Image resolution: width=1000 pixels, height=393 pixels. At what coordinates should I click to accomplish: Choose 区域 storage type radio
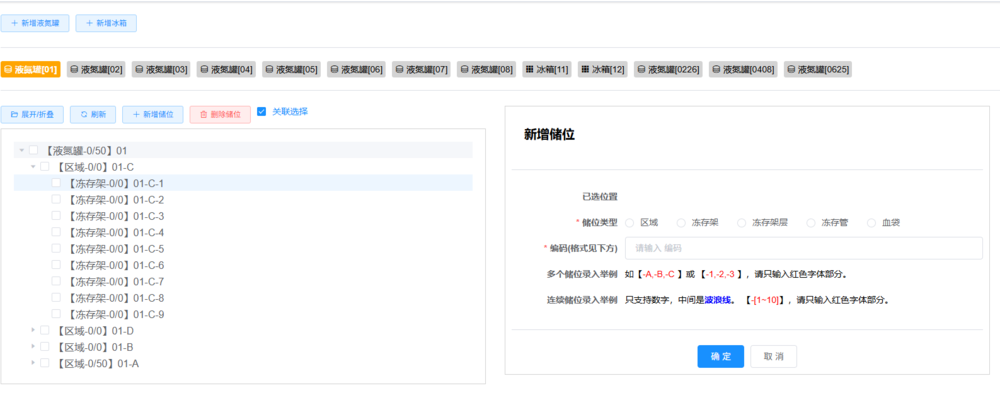click(629, 223)
